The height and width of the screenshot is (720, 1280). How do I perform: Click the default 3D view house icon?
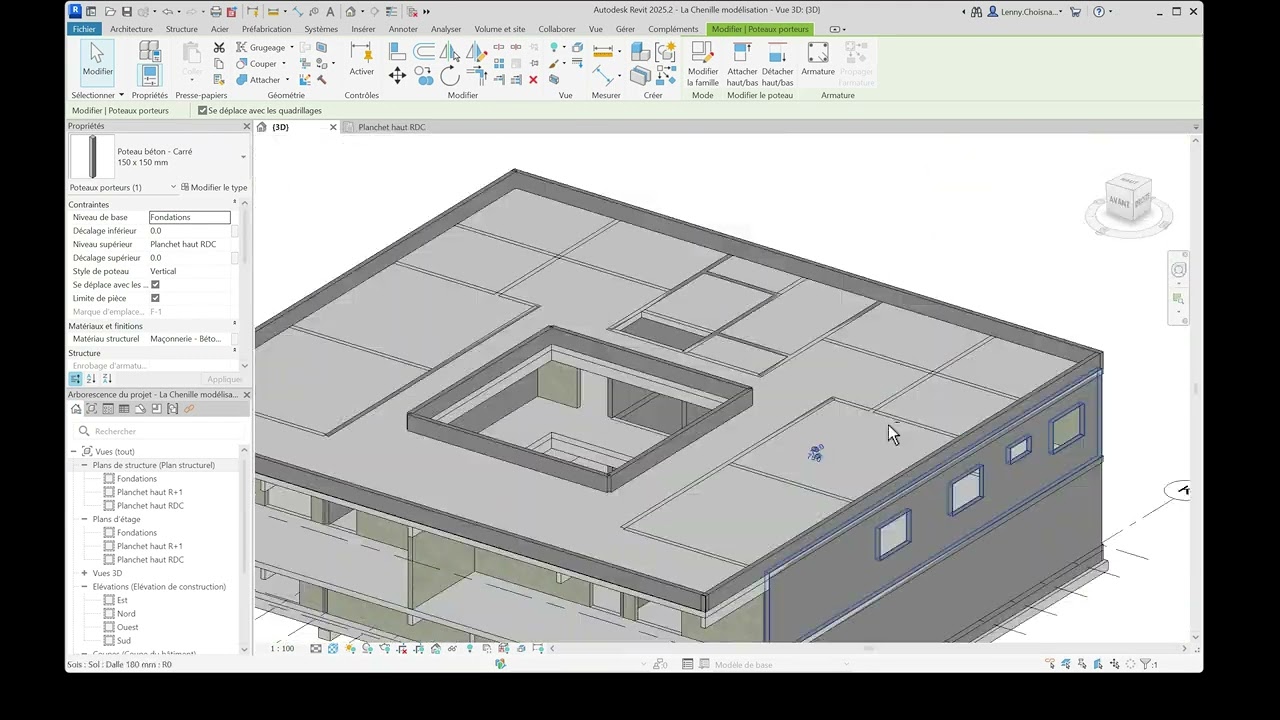(x=350, y=12)
